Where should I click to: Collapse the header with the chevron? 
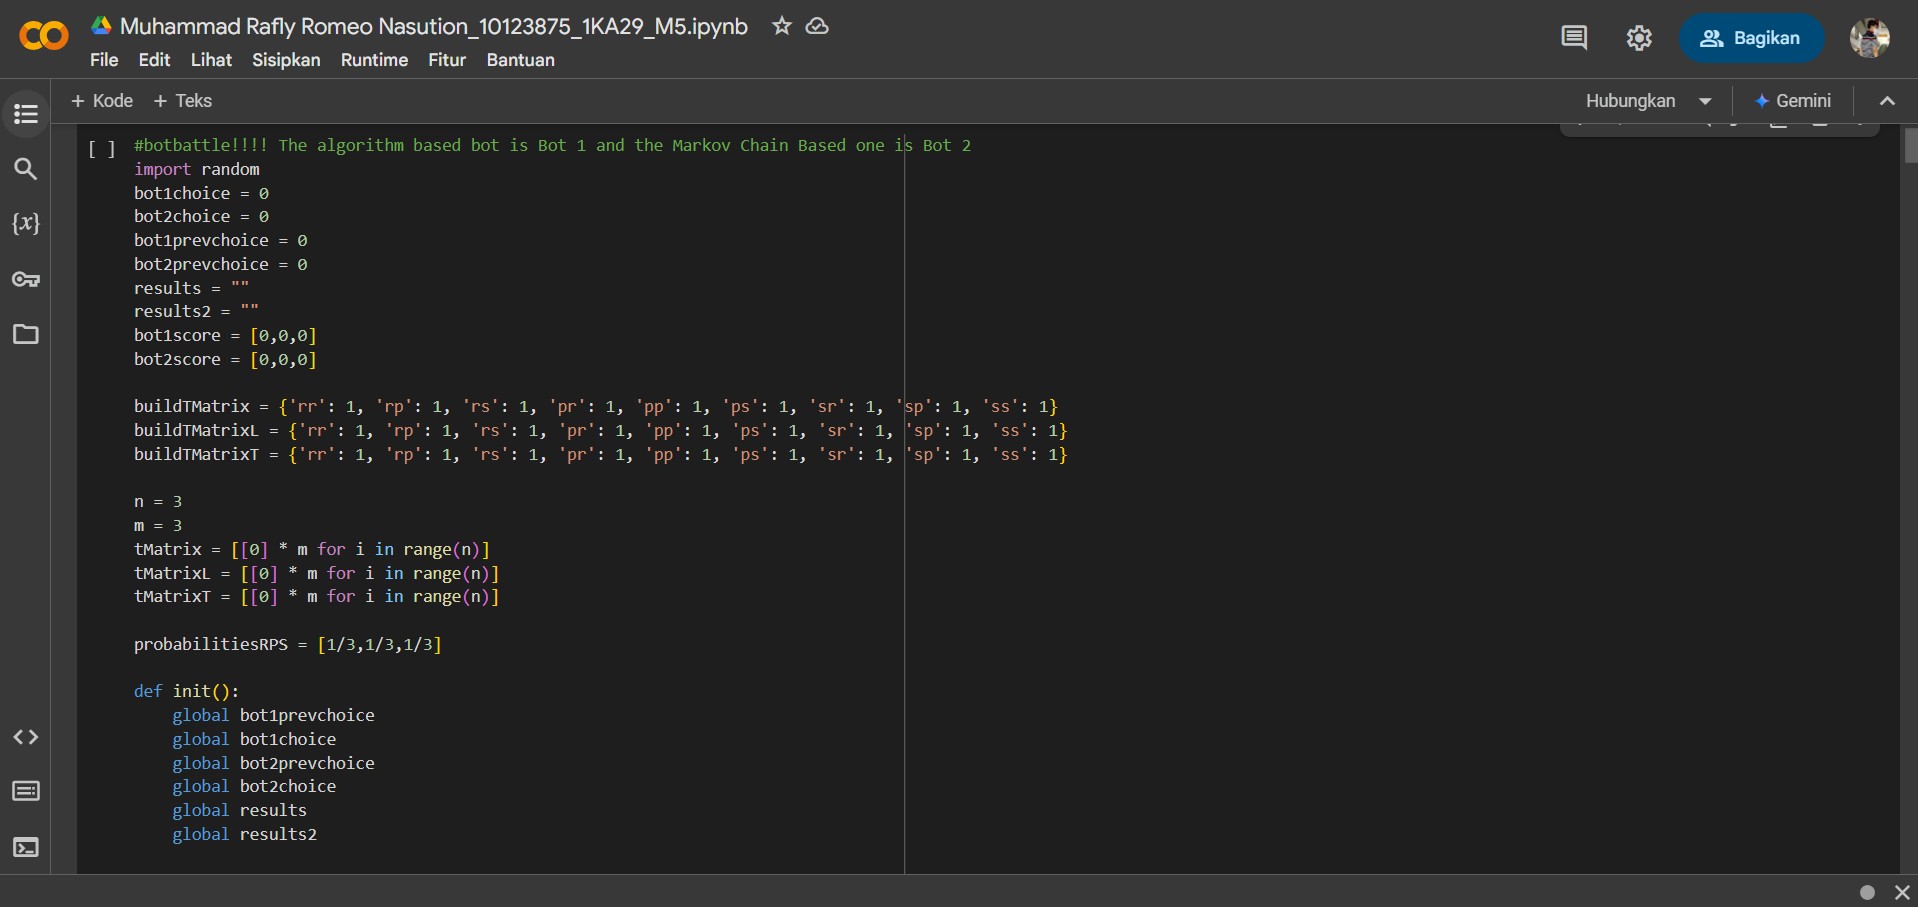pyautogui.click(x=1887, y=101)
